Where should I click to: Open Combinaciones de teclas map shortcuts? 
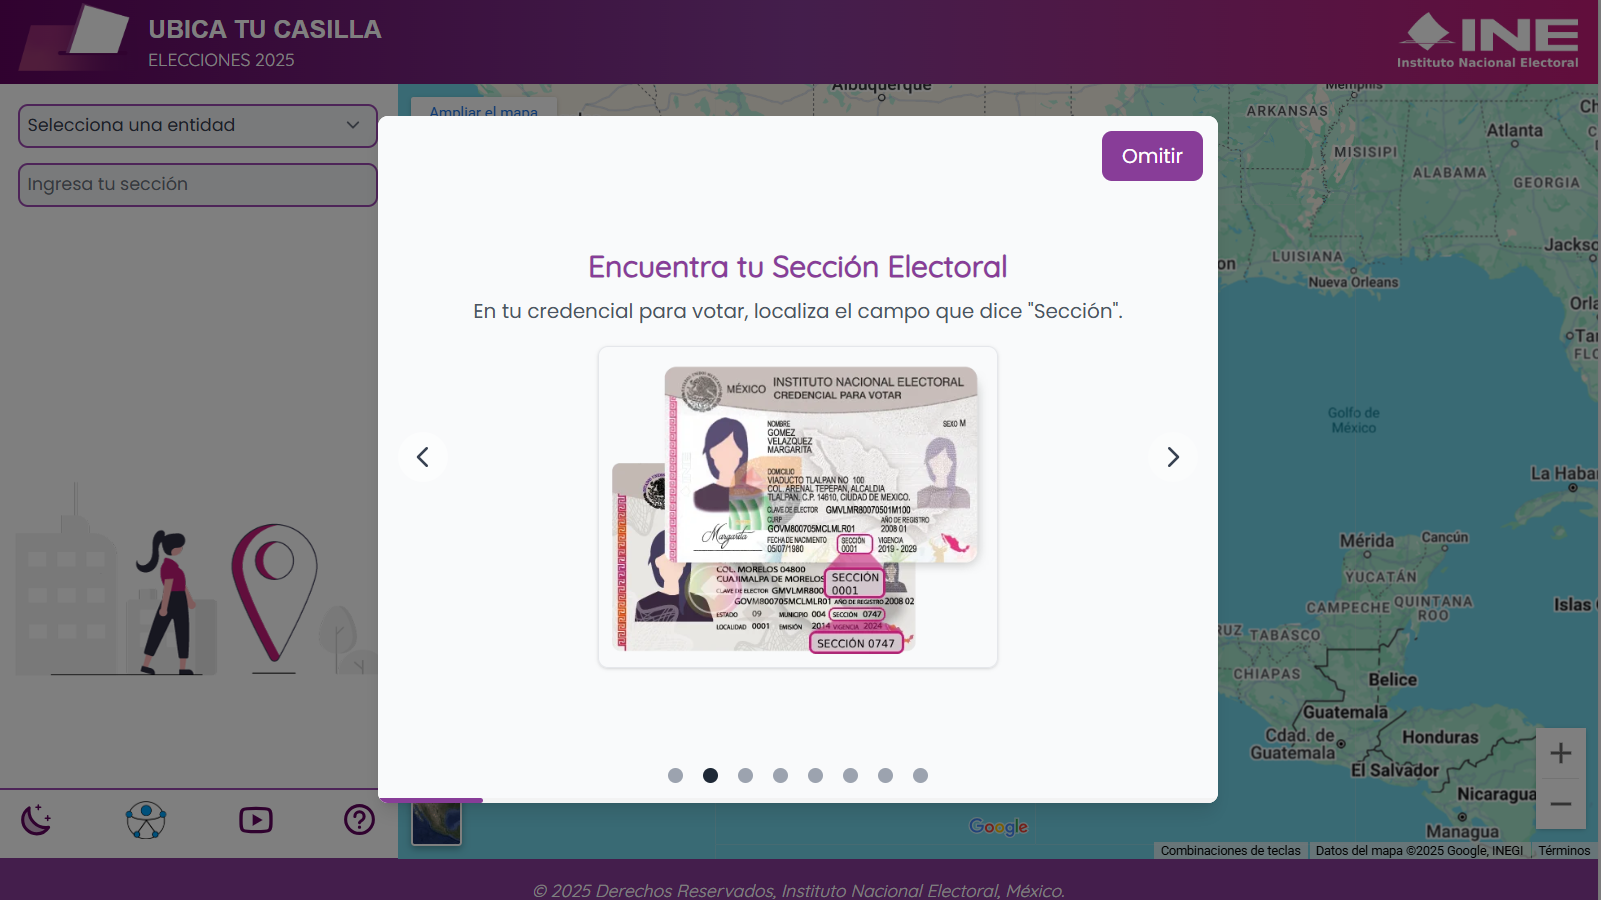(1231, 851)
